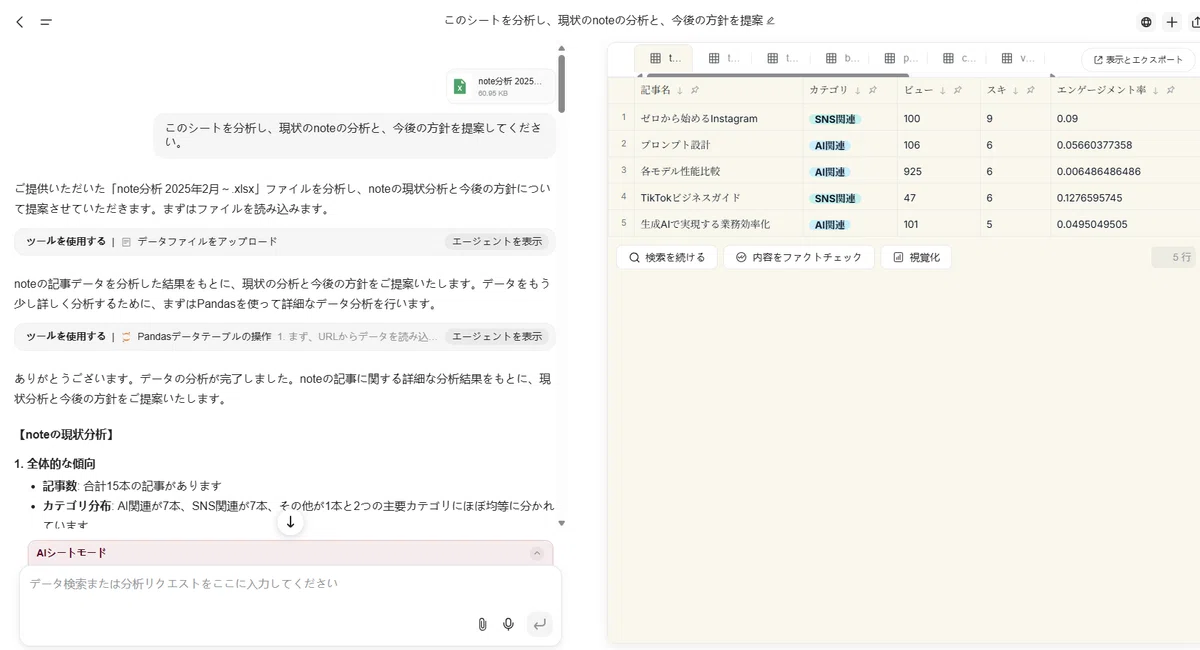1200x650 pixels.
Task: Sort the 記事名 column arrow
Action: [680, 90]
